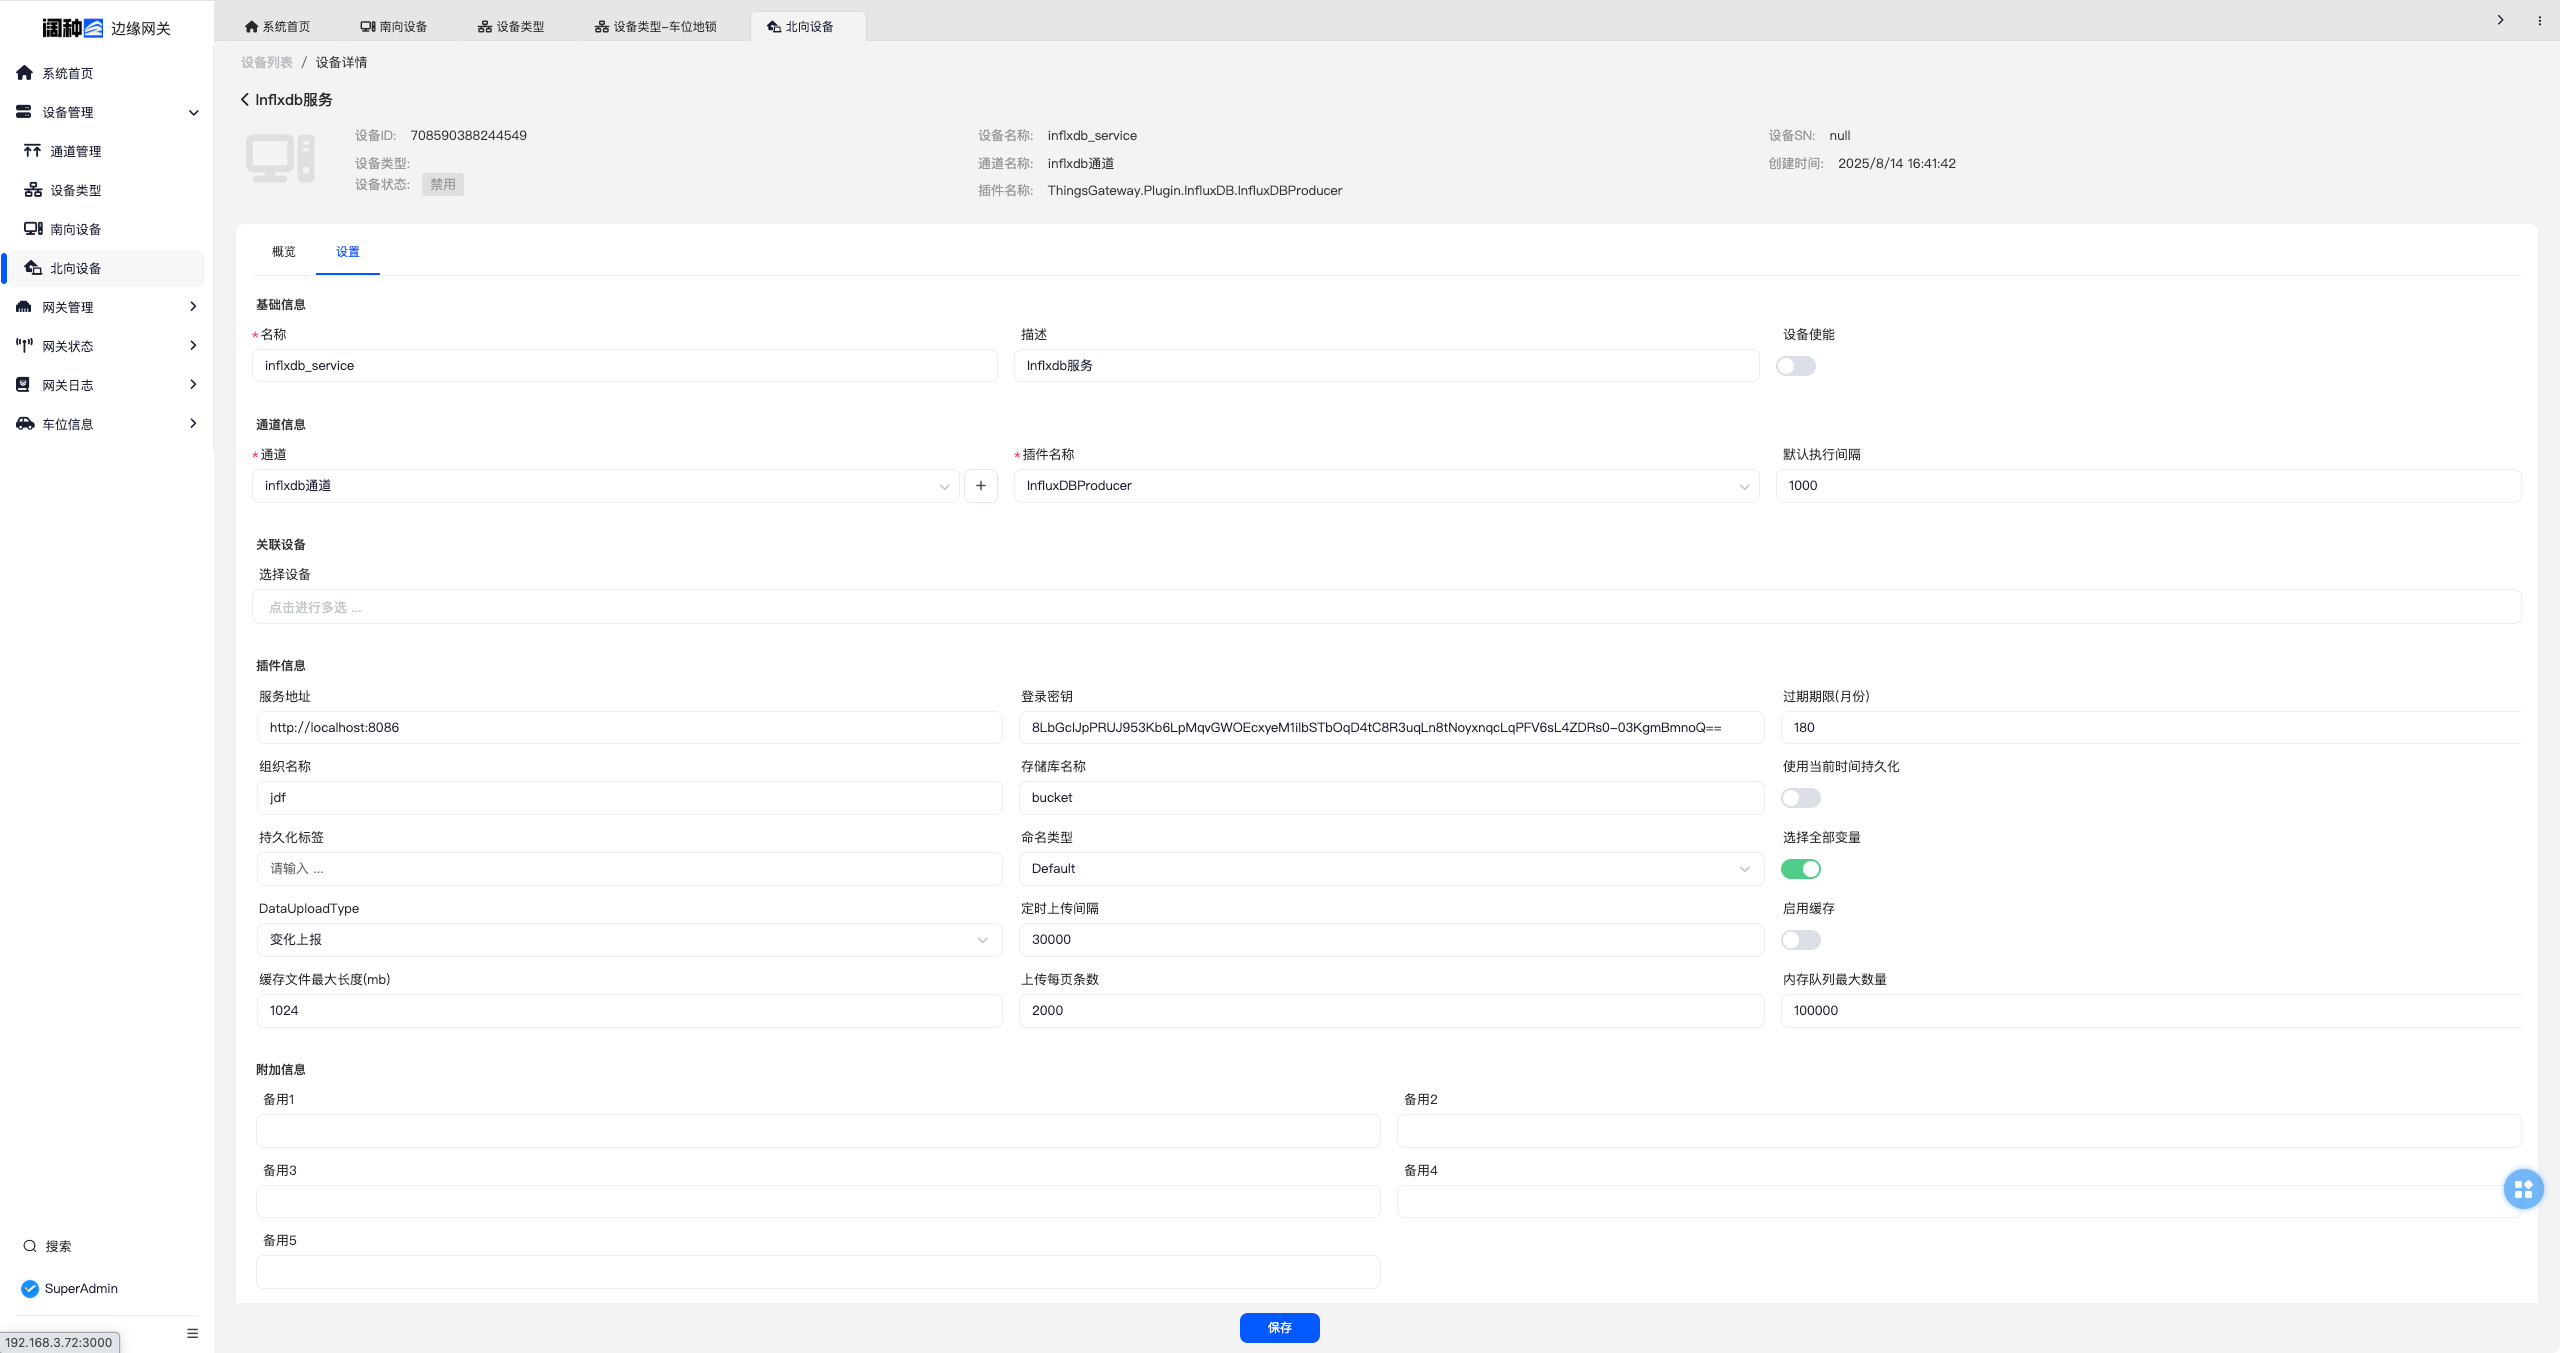Switch to the 设备类型-车位地锁 top tab
Image resolution: width=2560 pixels, height=1353 pixels.
656,27
